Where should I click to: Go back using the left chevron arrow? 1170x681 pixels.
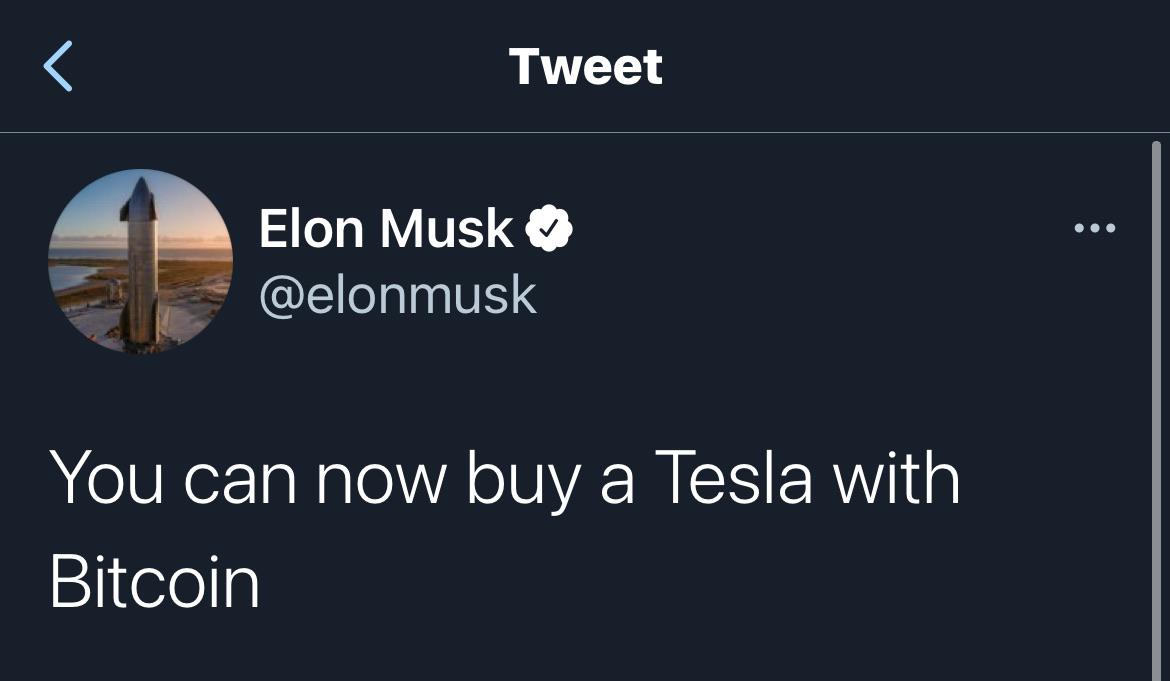(x=57, y=66)
